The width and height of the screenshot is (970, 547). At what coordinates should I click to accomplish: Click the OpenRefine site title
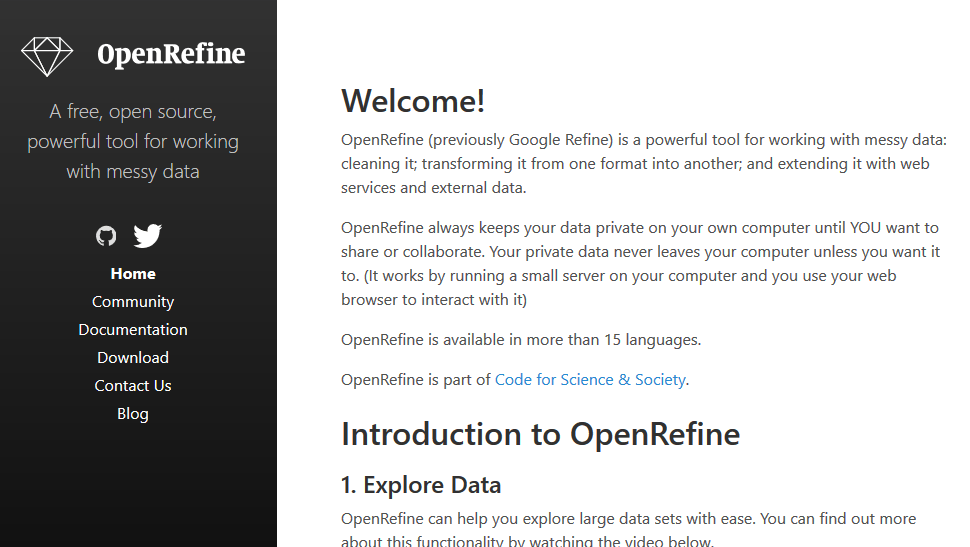tap(171, 54)
